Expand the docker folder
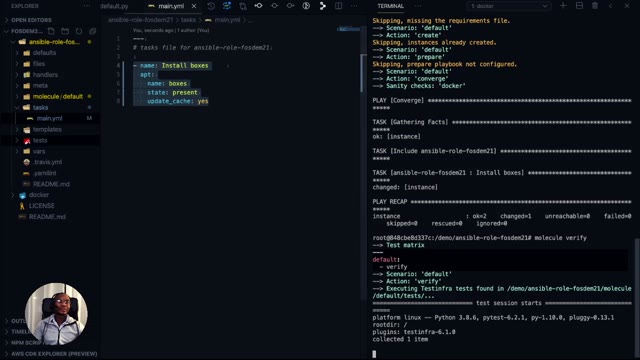Viewport: 640px width, 360px height. [39, 195]
